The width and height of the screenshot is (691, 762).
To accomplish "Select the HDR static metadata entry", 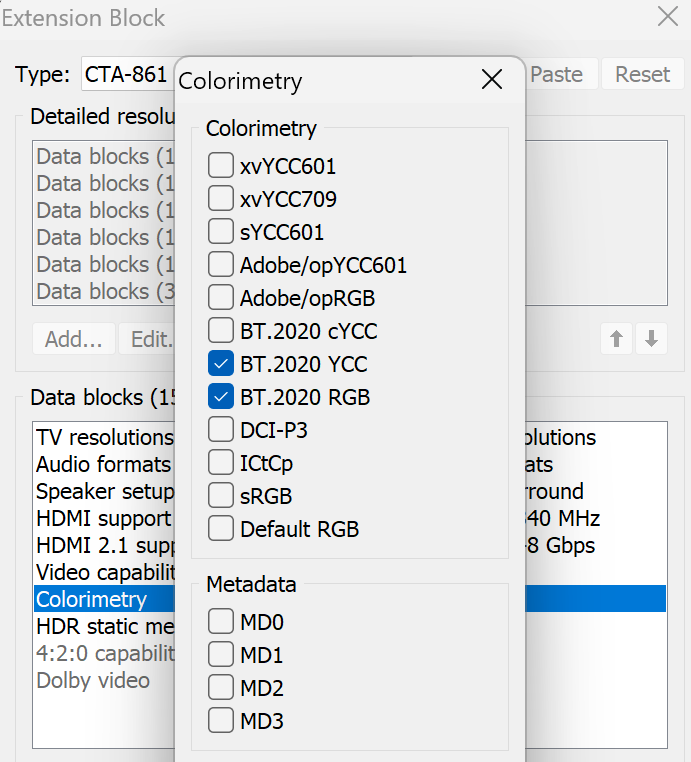I will [x=104, y=627].
